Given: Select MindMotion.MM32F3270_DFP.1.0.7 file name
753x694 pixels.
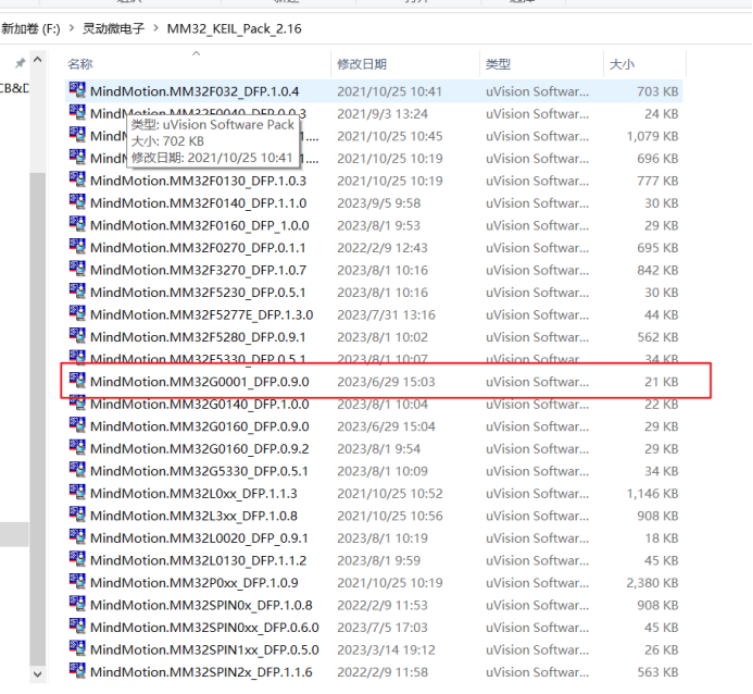Looking at the screenshot, I should [x=198, y=270].
